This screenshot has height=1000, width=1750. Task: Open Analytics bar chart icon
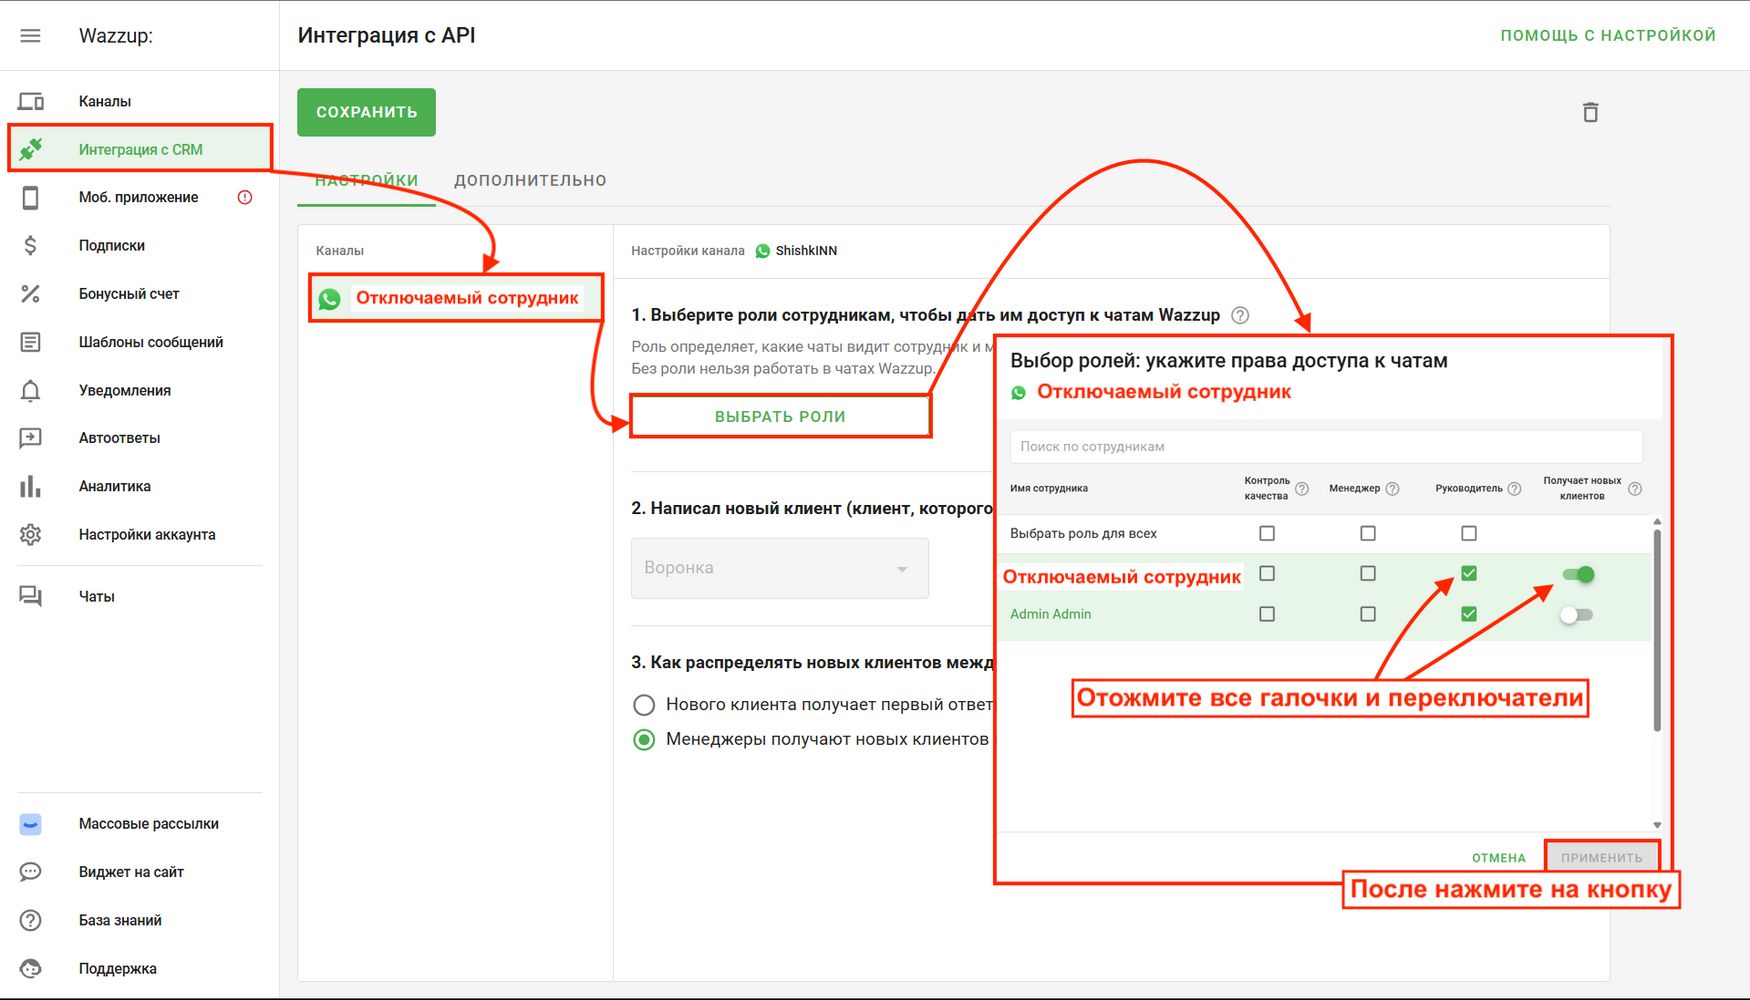[x=31, y=487]
